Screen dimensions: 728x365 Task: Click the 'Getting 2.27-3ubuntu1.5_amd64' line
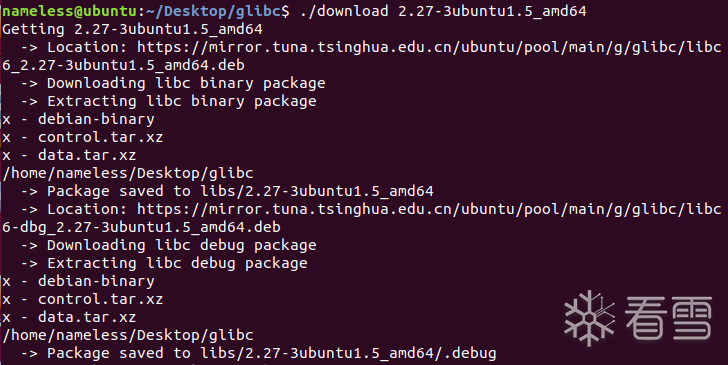click(x=132, y=29)
